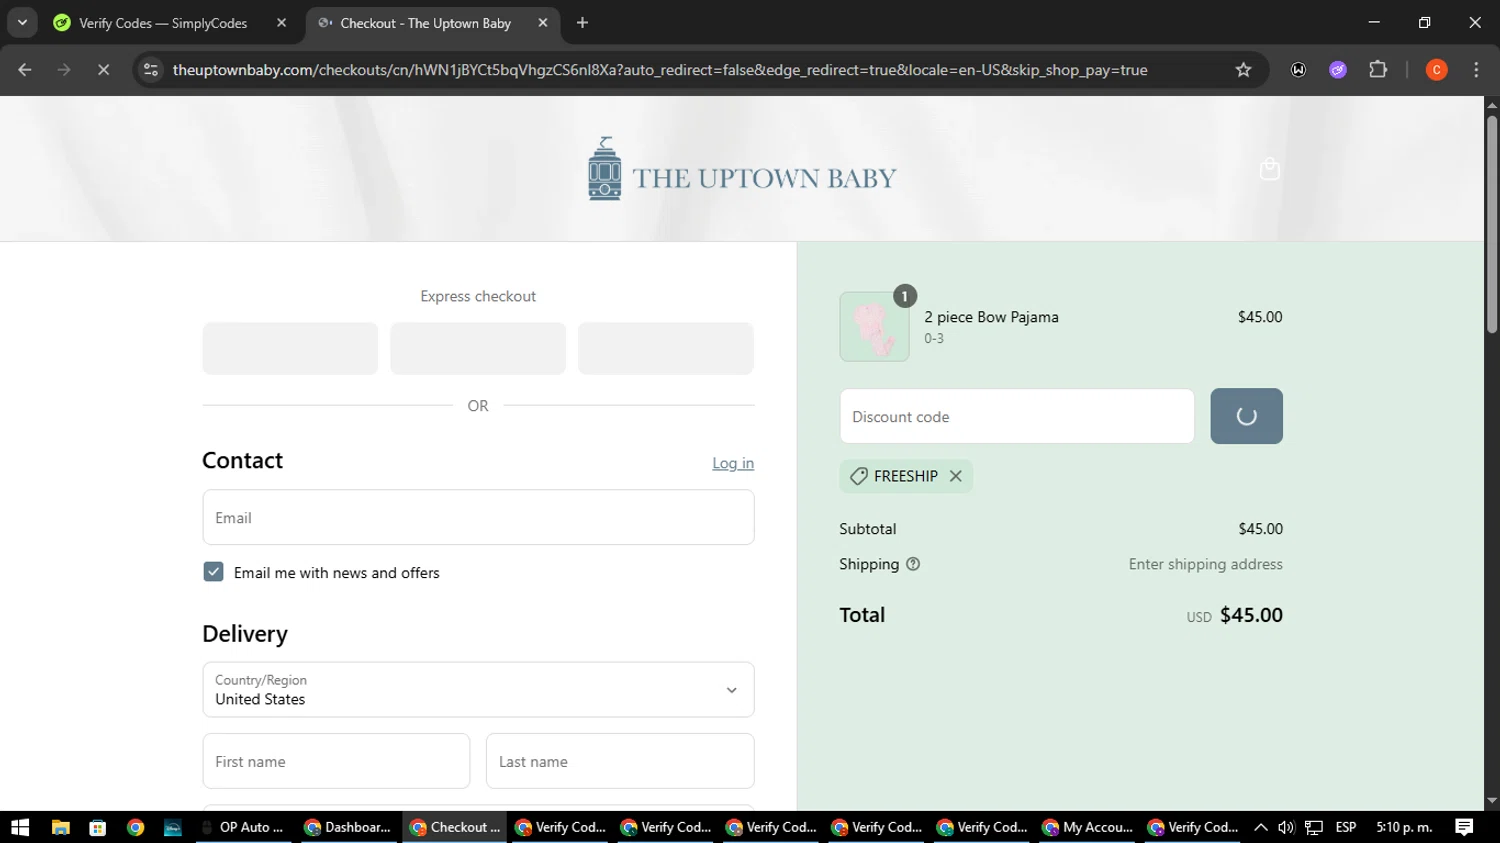Click the 5:10 p. m. taskbar clock

(x=1404, y=827)
